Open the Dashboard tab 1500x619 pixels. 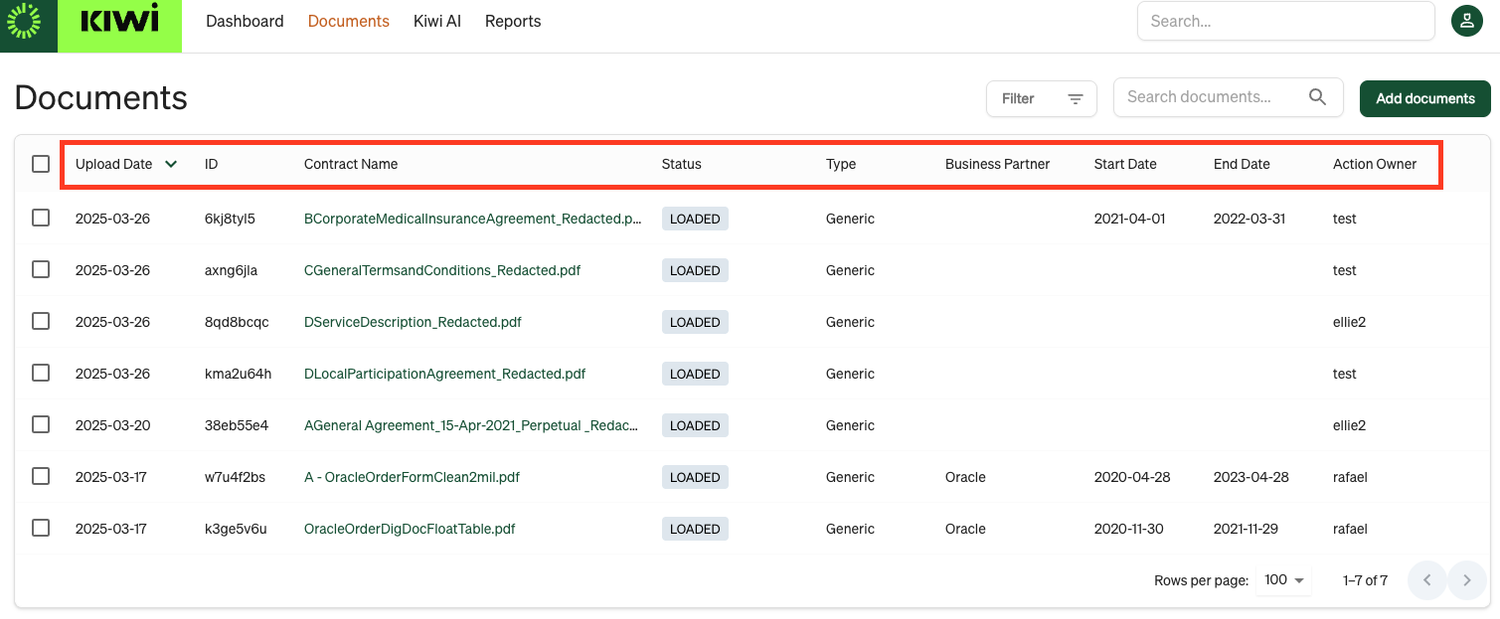(245, 21)
